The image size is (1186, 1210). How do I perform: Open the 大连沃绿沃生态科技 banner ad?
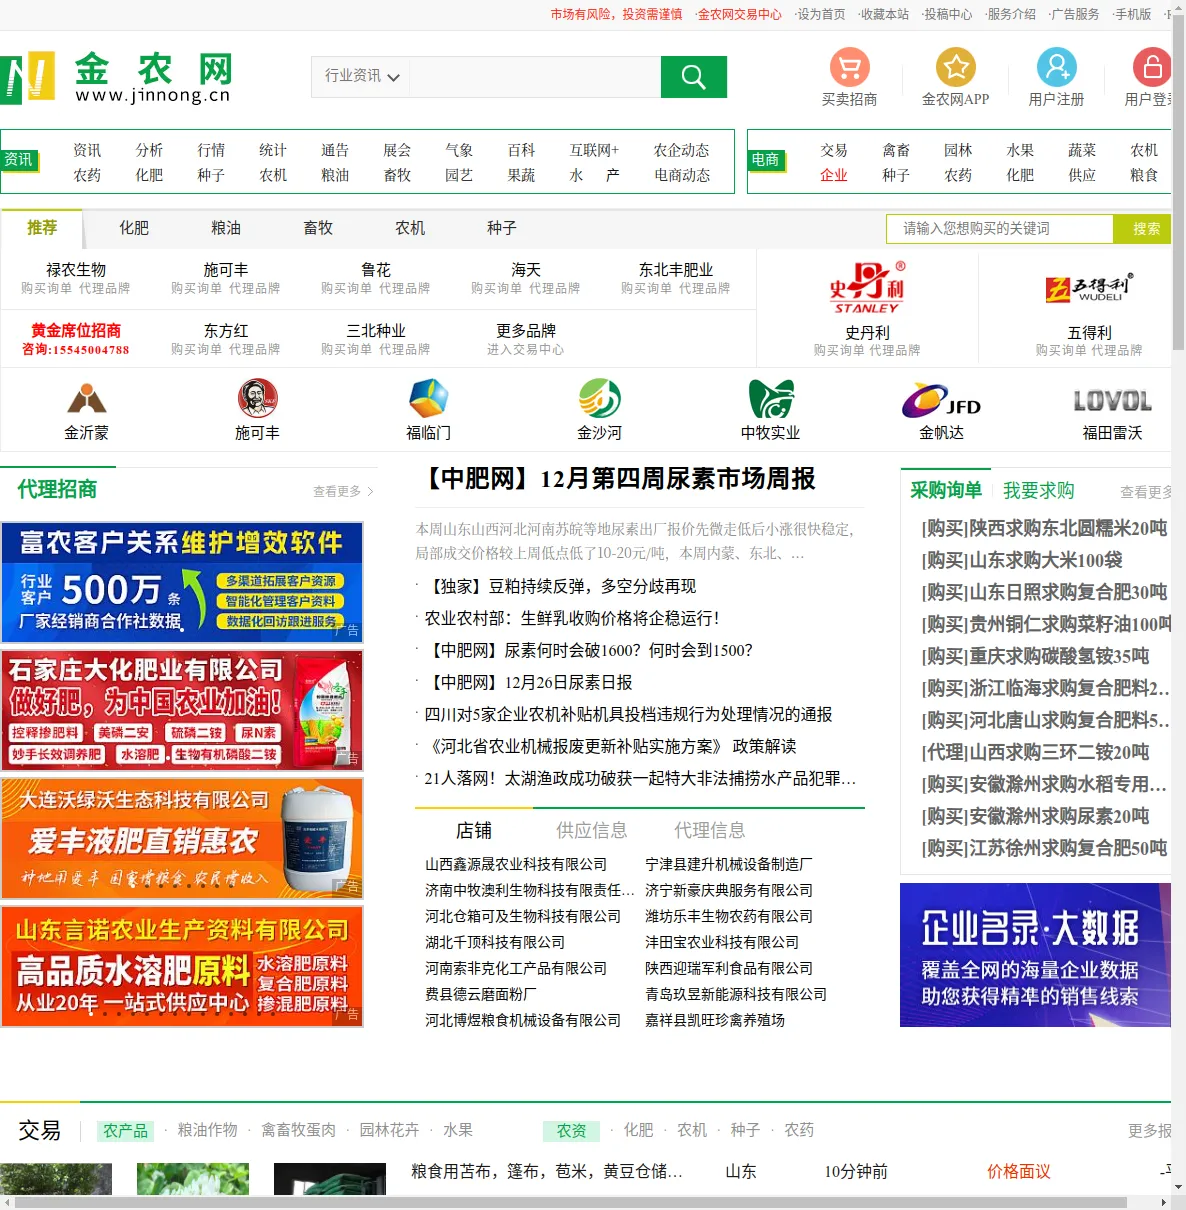pos(182,838)
